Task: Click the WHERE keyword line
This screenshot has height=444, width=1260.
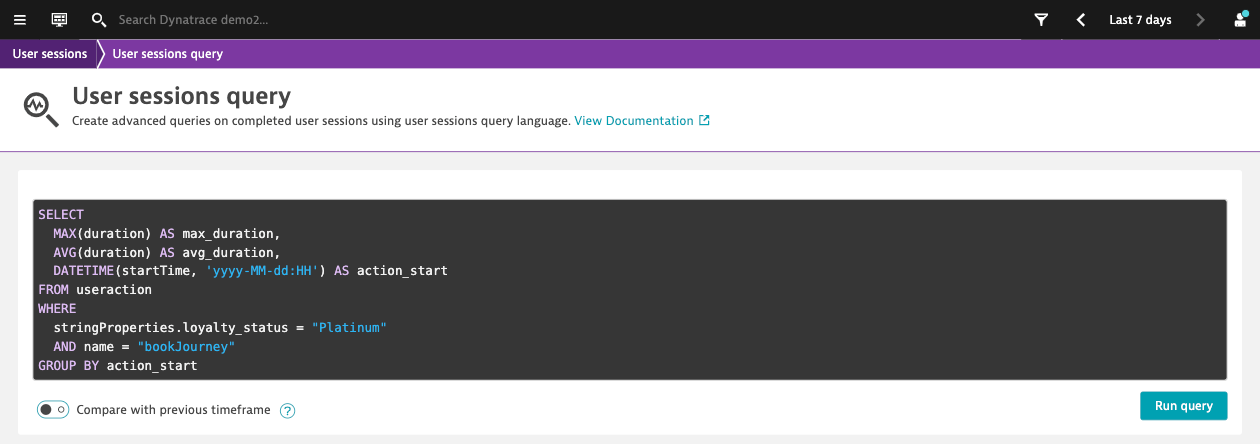Action: pos(57,309)
